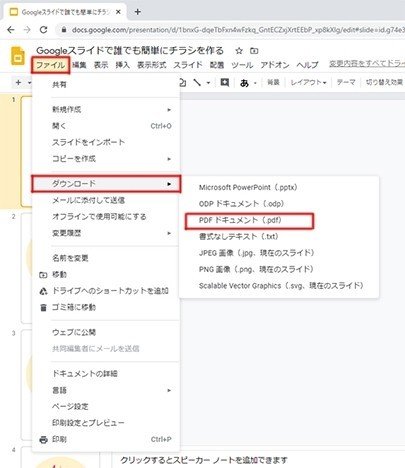Open the アドオン menu
The height and width of the screenshot is (468, 405).
[275, 65]
